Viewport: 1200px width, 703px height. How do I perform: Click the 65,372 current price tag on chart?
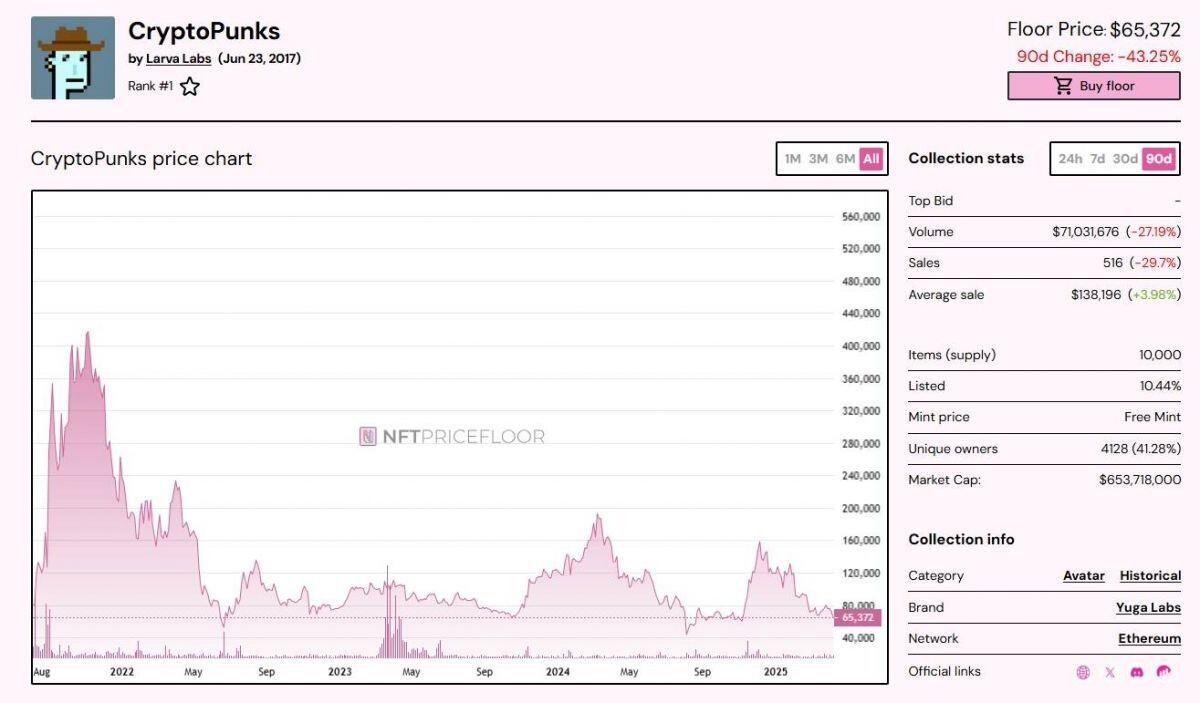857,618
